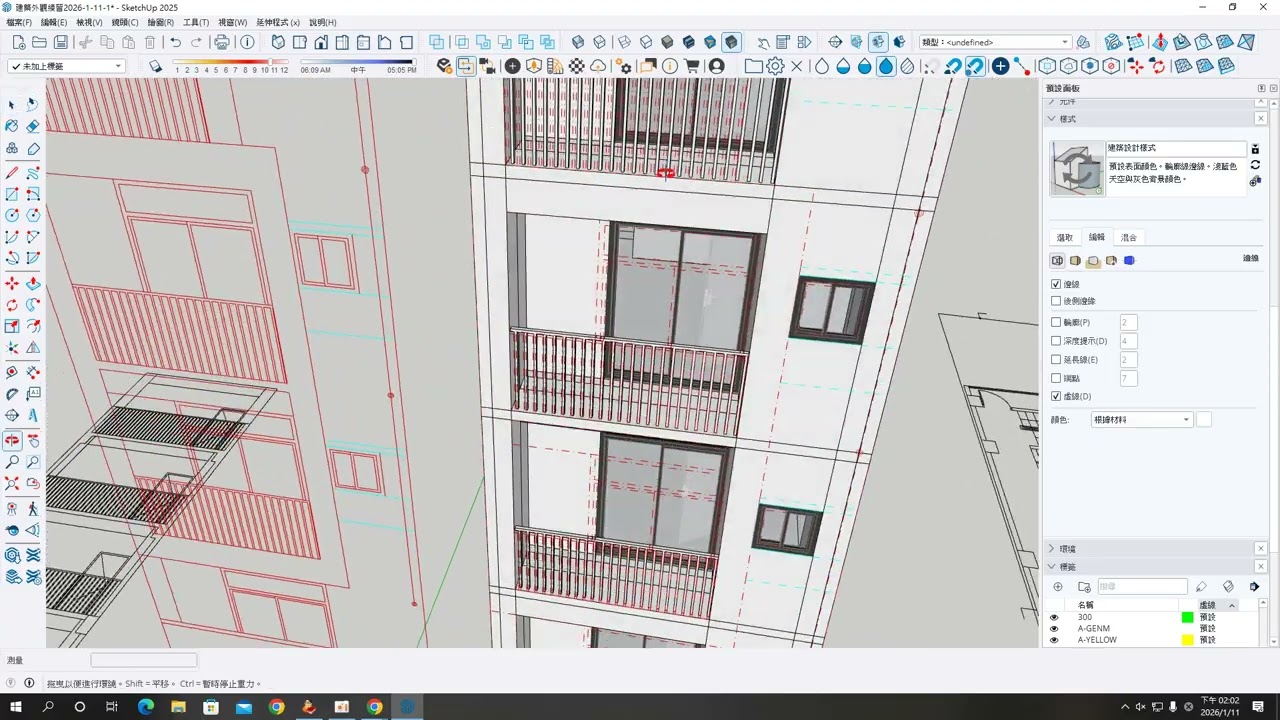1280x720 pixels.
Task: Click the Save diskette icon
Action: click(61, 42)
